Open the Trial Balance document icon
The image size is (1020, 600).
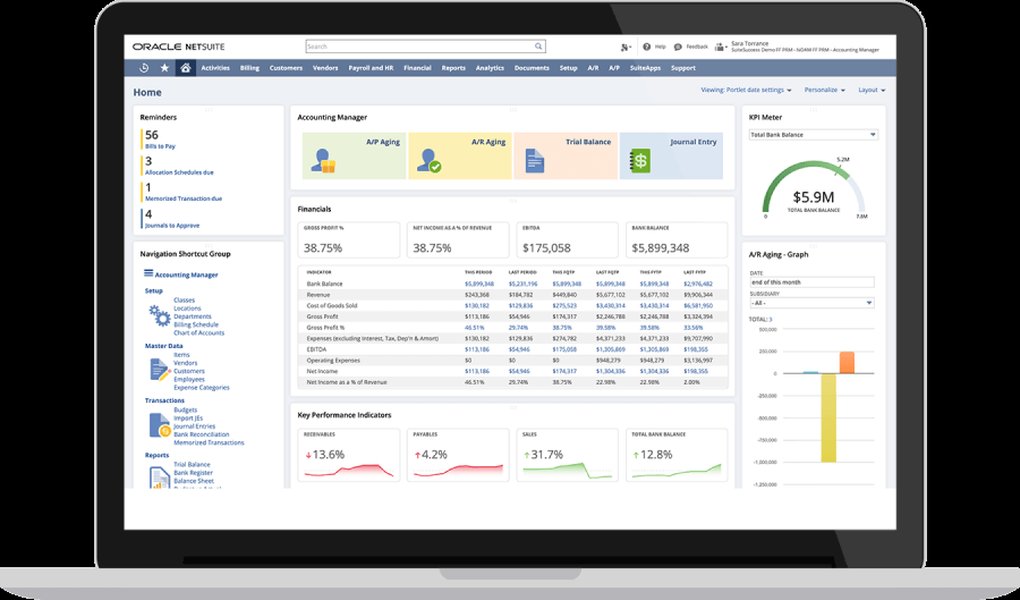pyautogui.click(x=534, y=161)
